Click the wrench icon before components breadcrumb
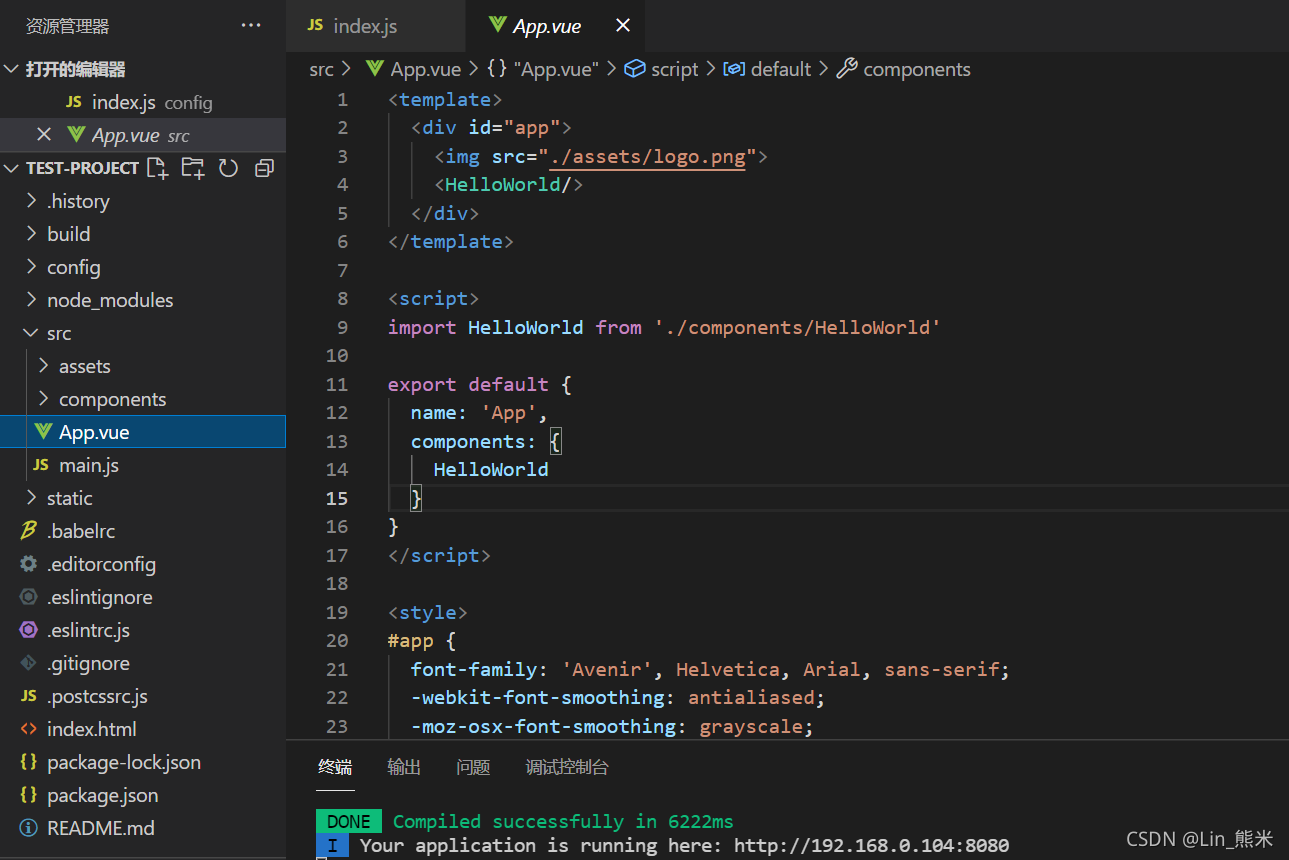The width and height of the screenshot is (1289, 860). (x=847, y=69)
